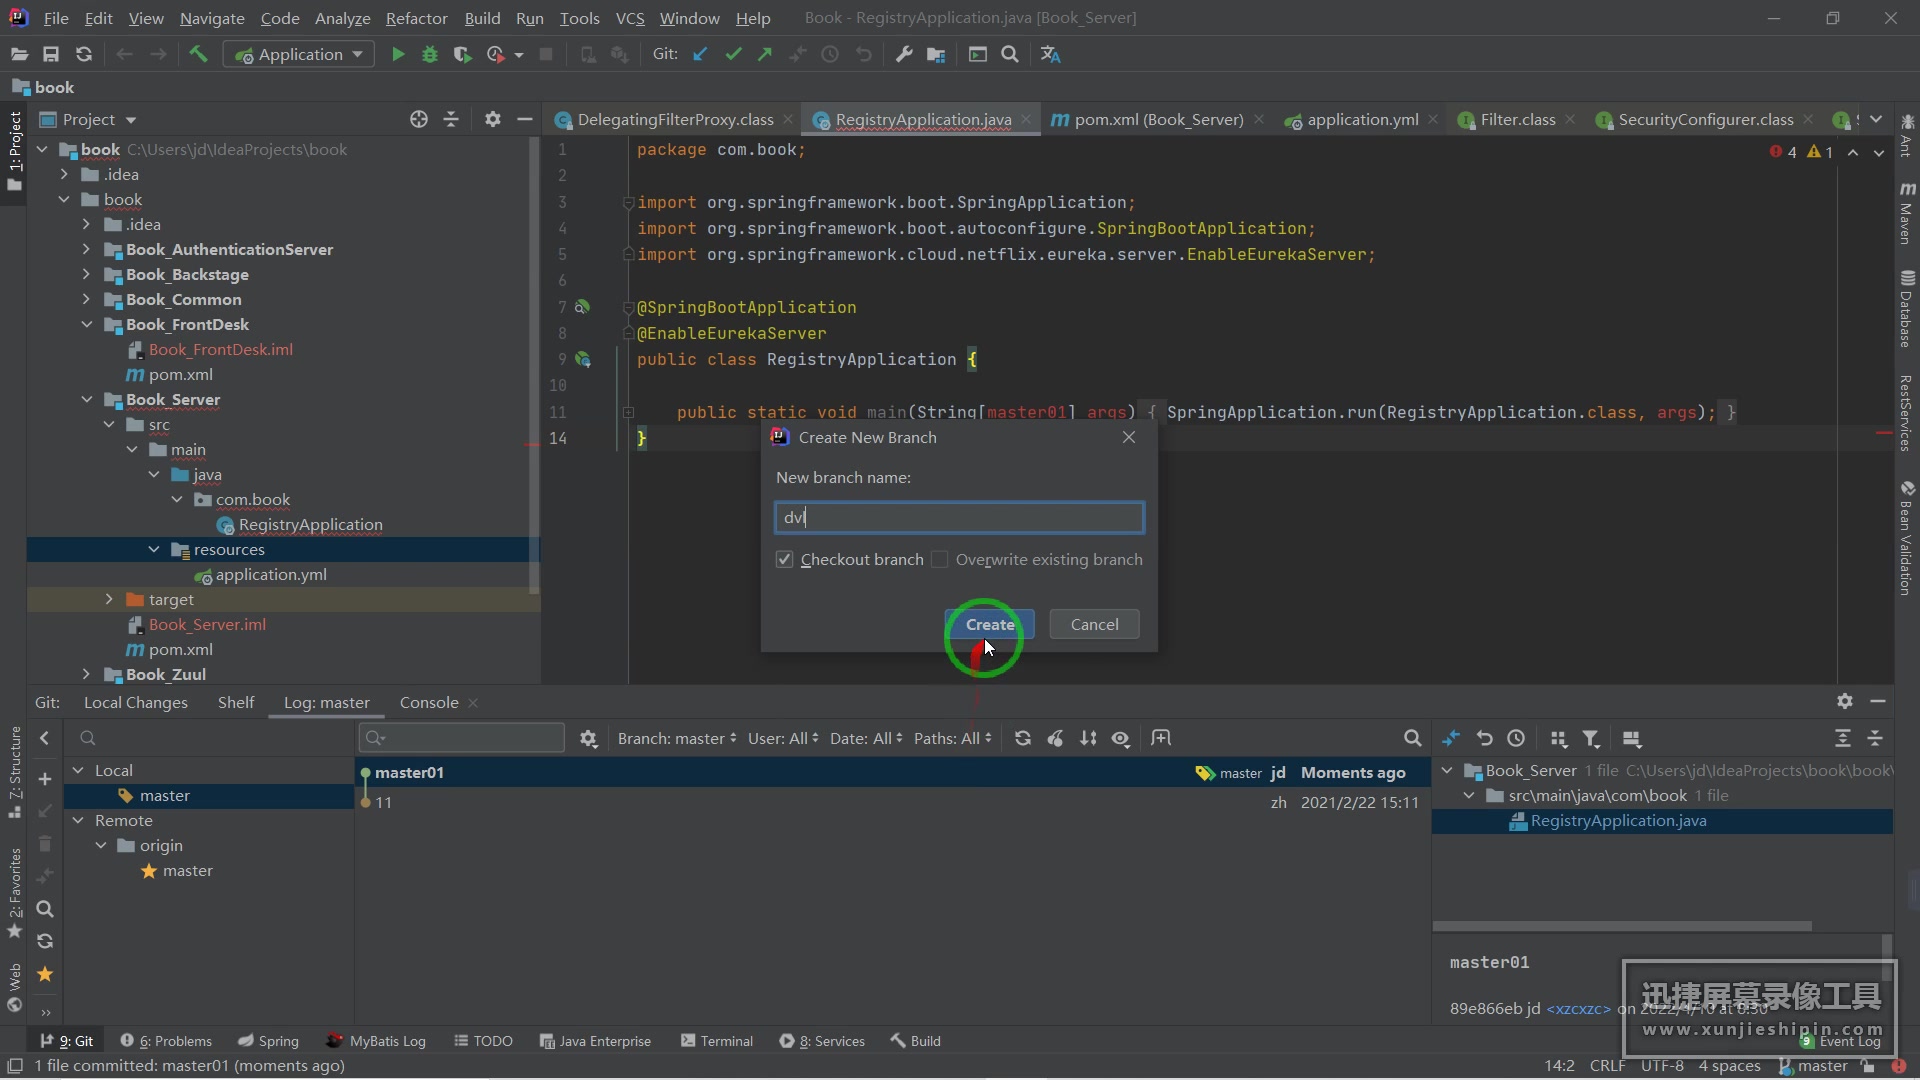
Task: Enable Overwrite existing branch checkbox
Action: click(x=940, y=560)
